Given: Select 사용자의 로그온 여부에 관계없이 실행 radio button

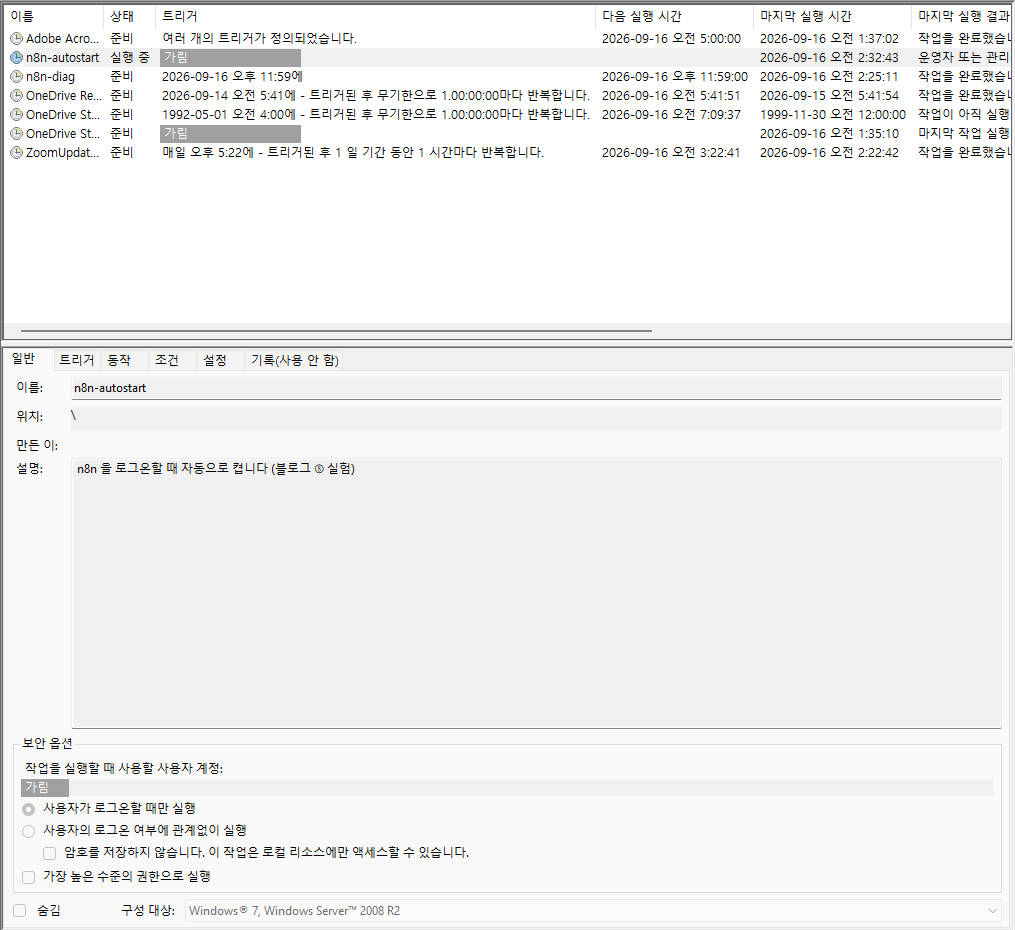Looking at the screenshot, I should pos(28,831).
